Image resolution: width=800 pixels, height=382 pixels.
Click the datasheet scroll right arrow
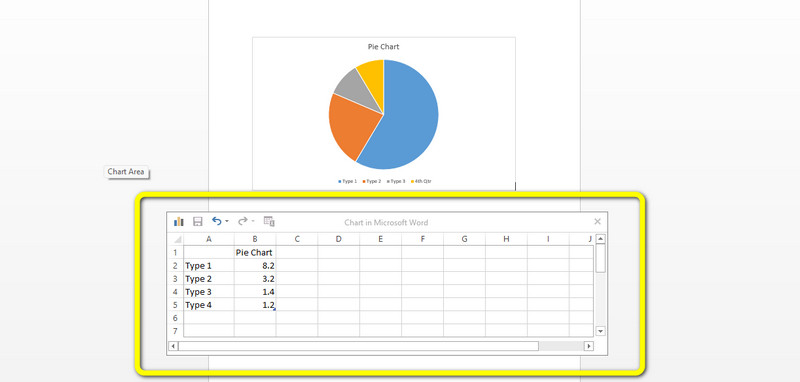click(589, 346)
